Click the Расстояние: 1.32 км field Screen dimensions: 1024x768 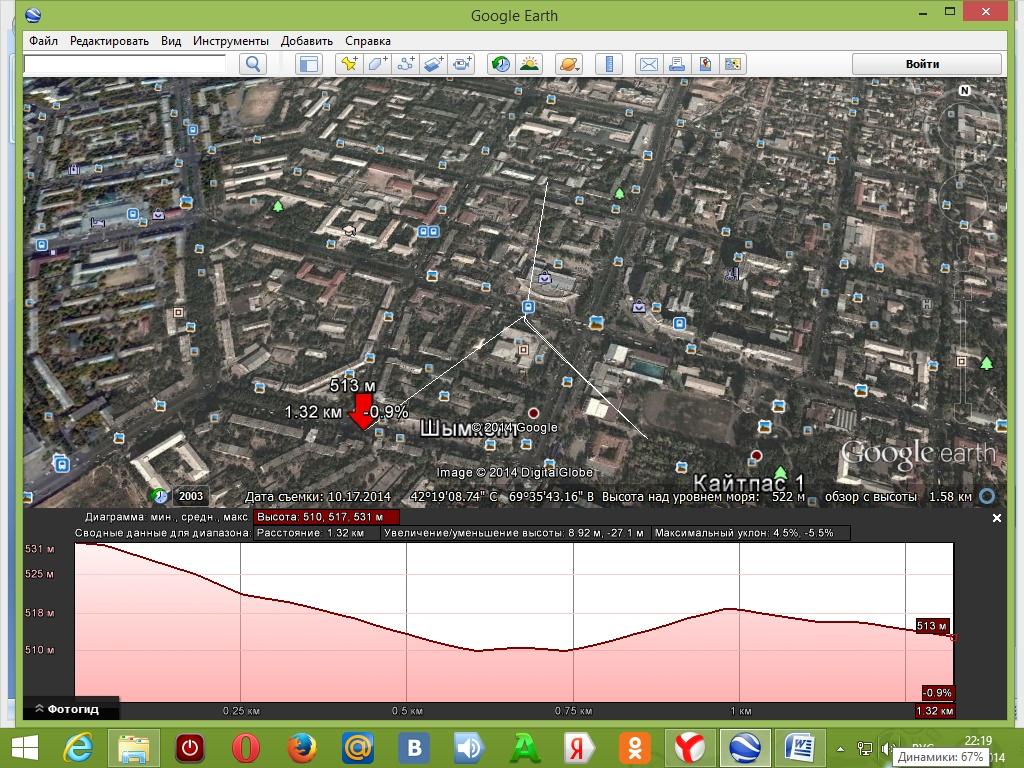(317, 533)
